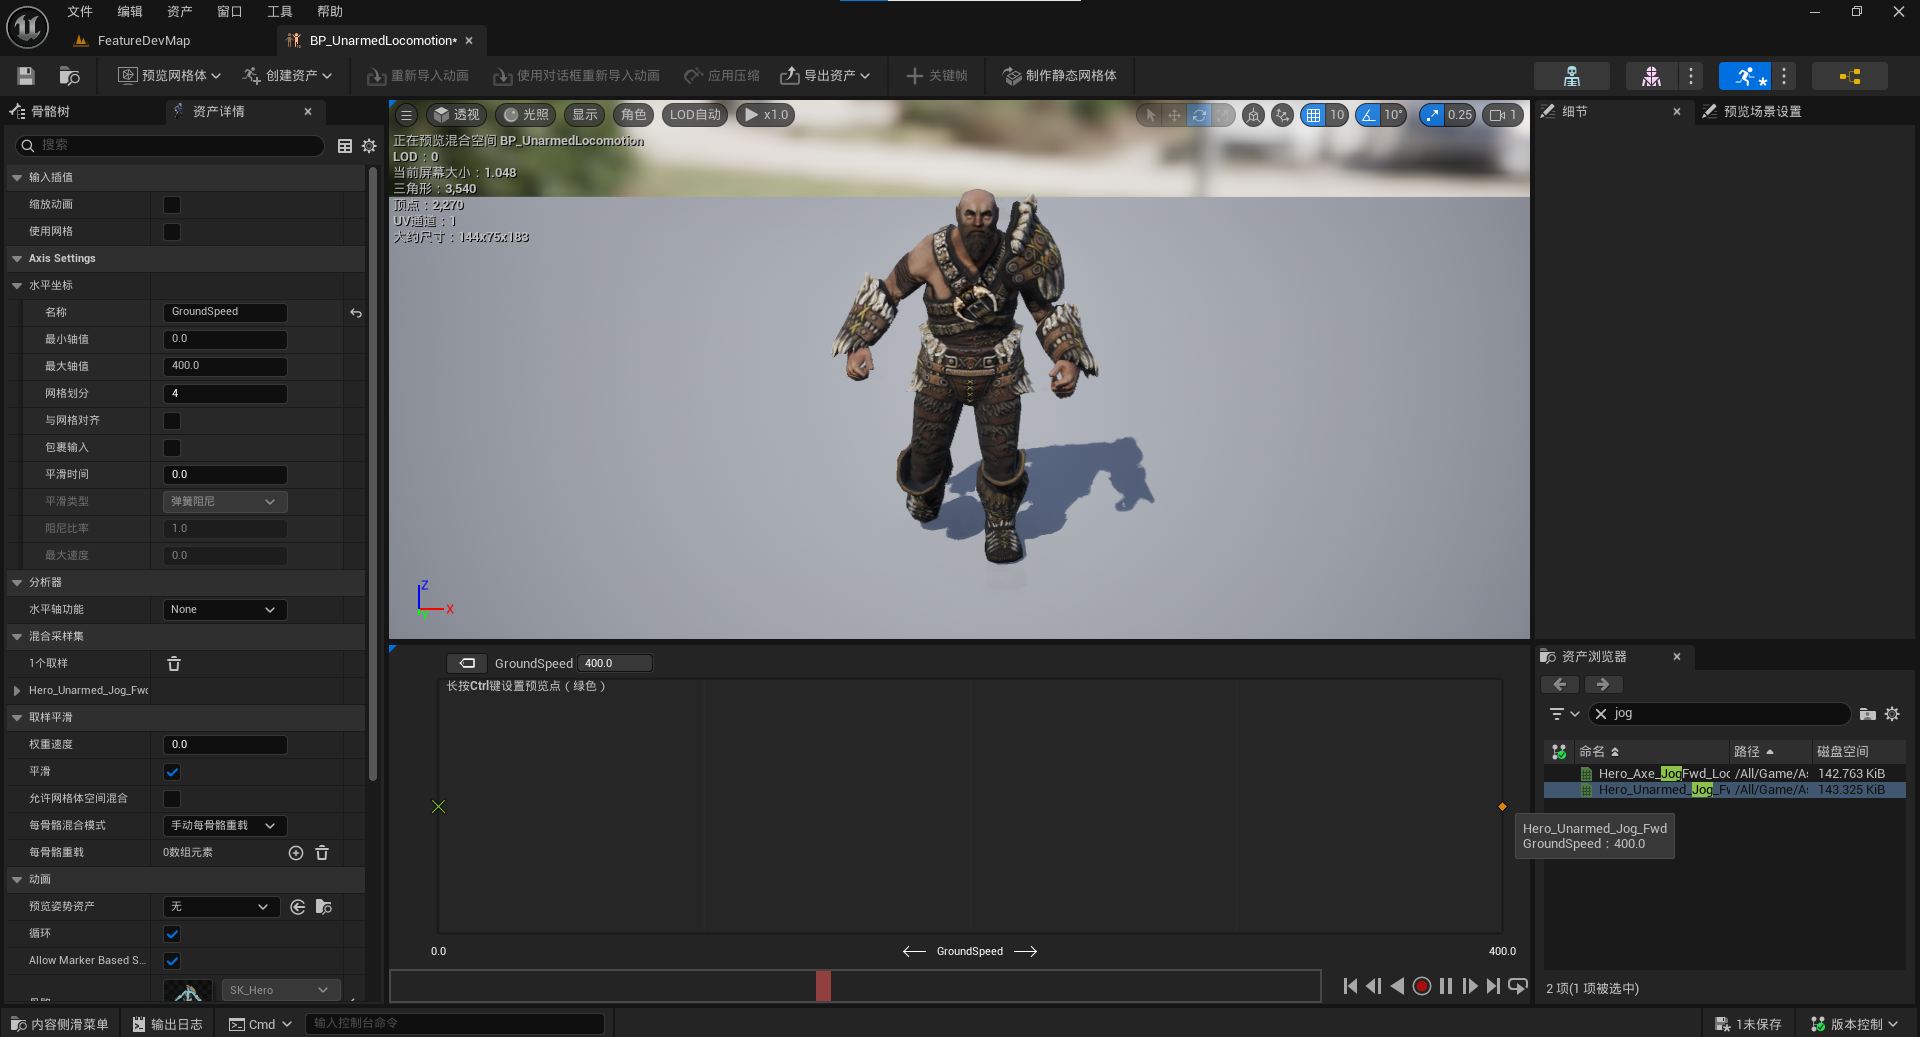Viewport: 1920px width, 1037px height.
Task: Open camera speed setting
Action: [x=1502, y=115]
